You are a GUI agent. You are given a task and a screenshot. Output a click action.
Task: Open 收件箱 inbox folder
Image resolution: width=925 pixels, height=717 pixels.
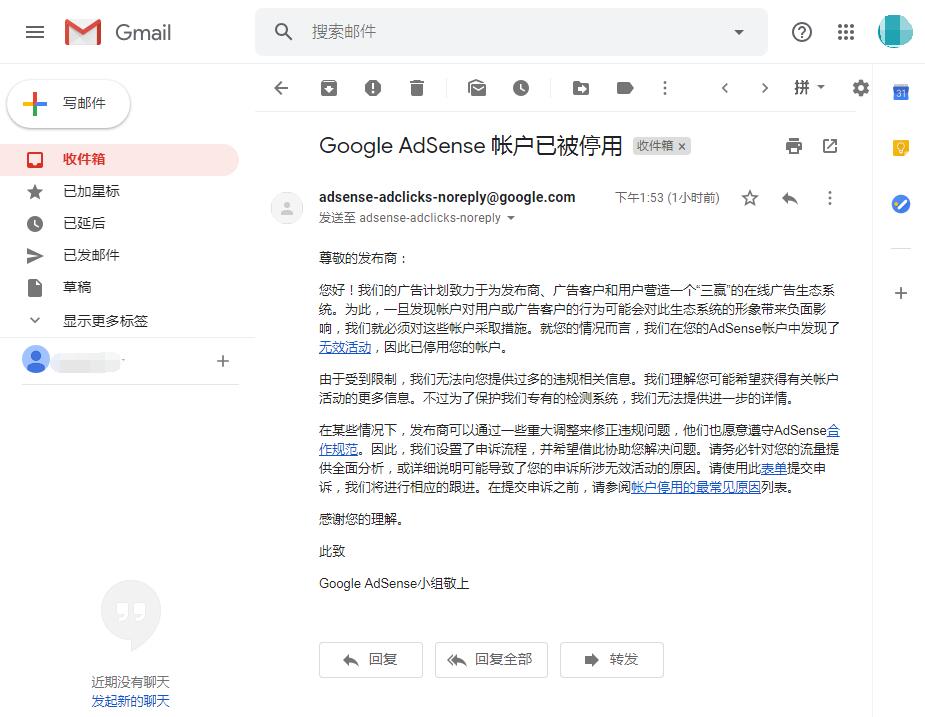coord(119,159)
